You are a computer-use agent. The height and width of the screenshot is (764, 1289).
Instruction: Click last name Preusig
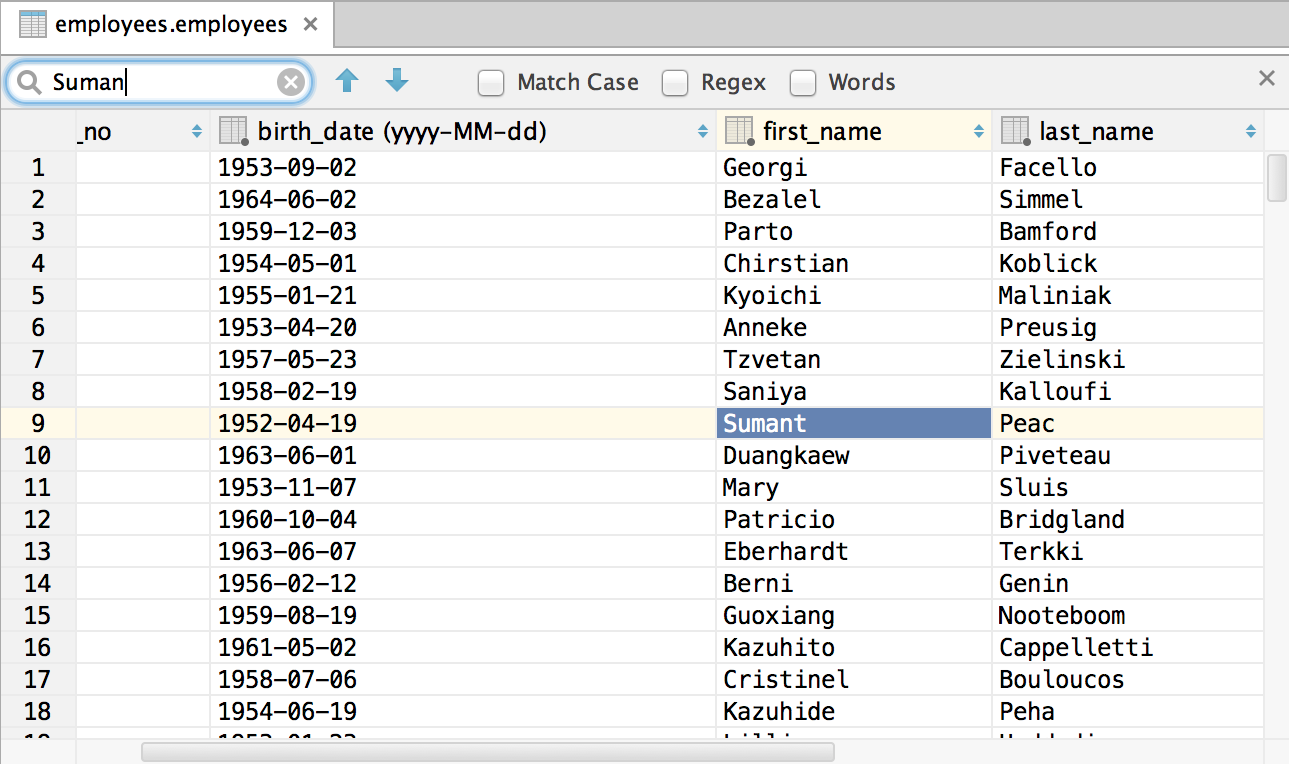coord(1048,327)
